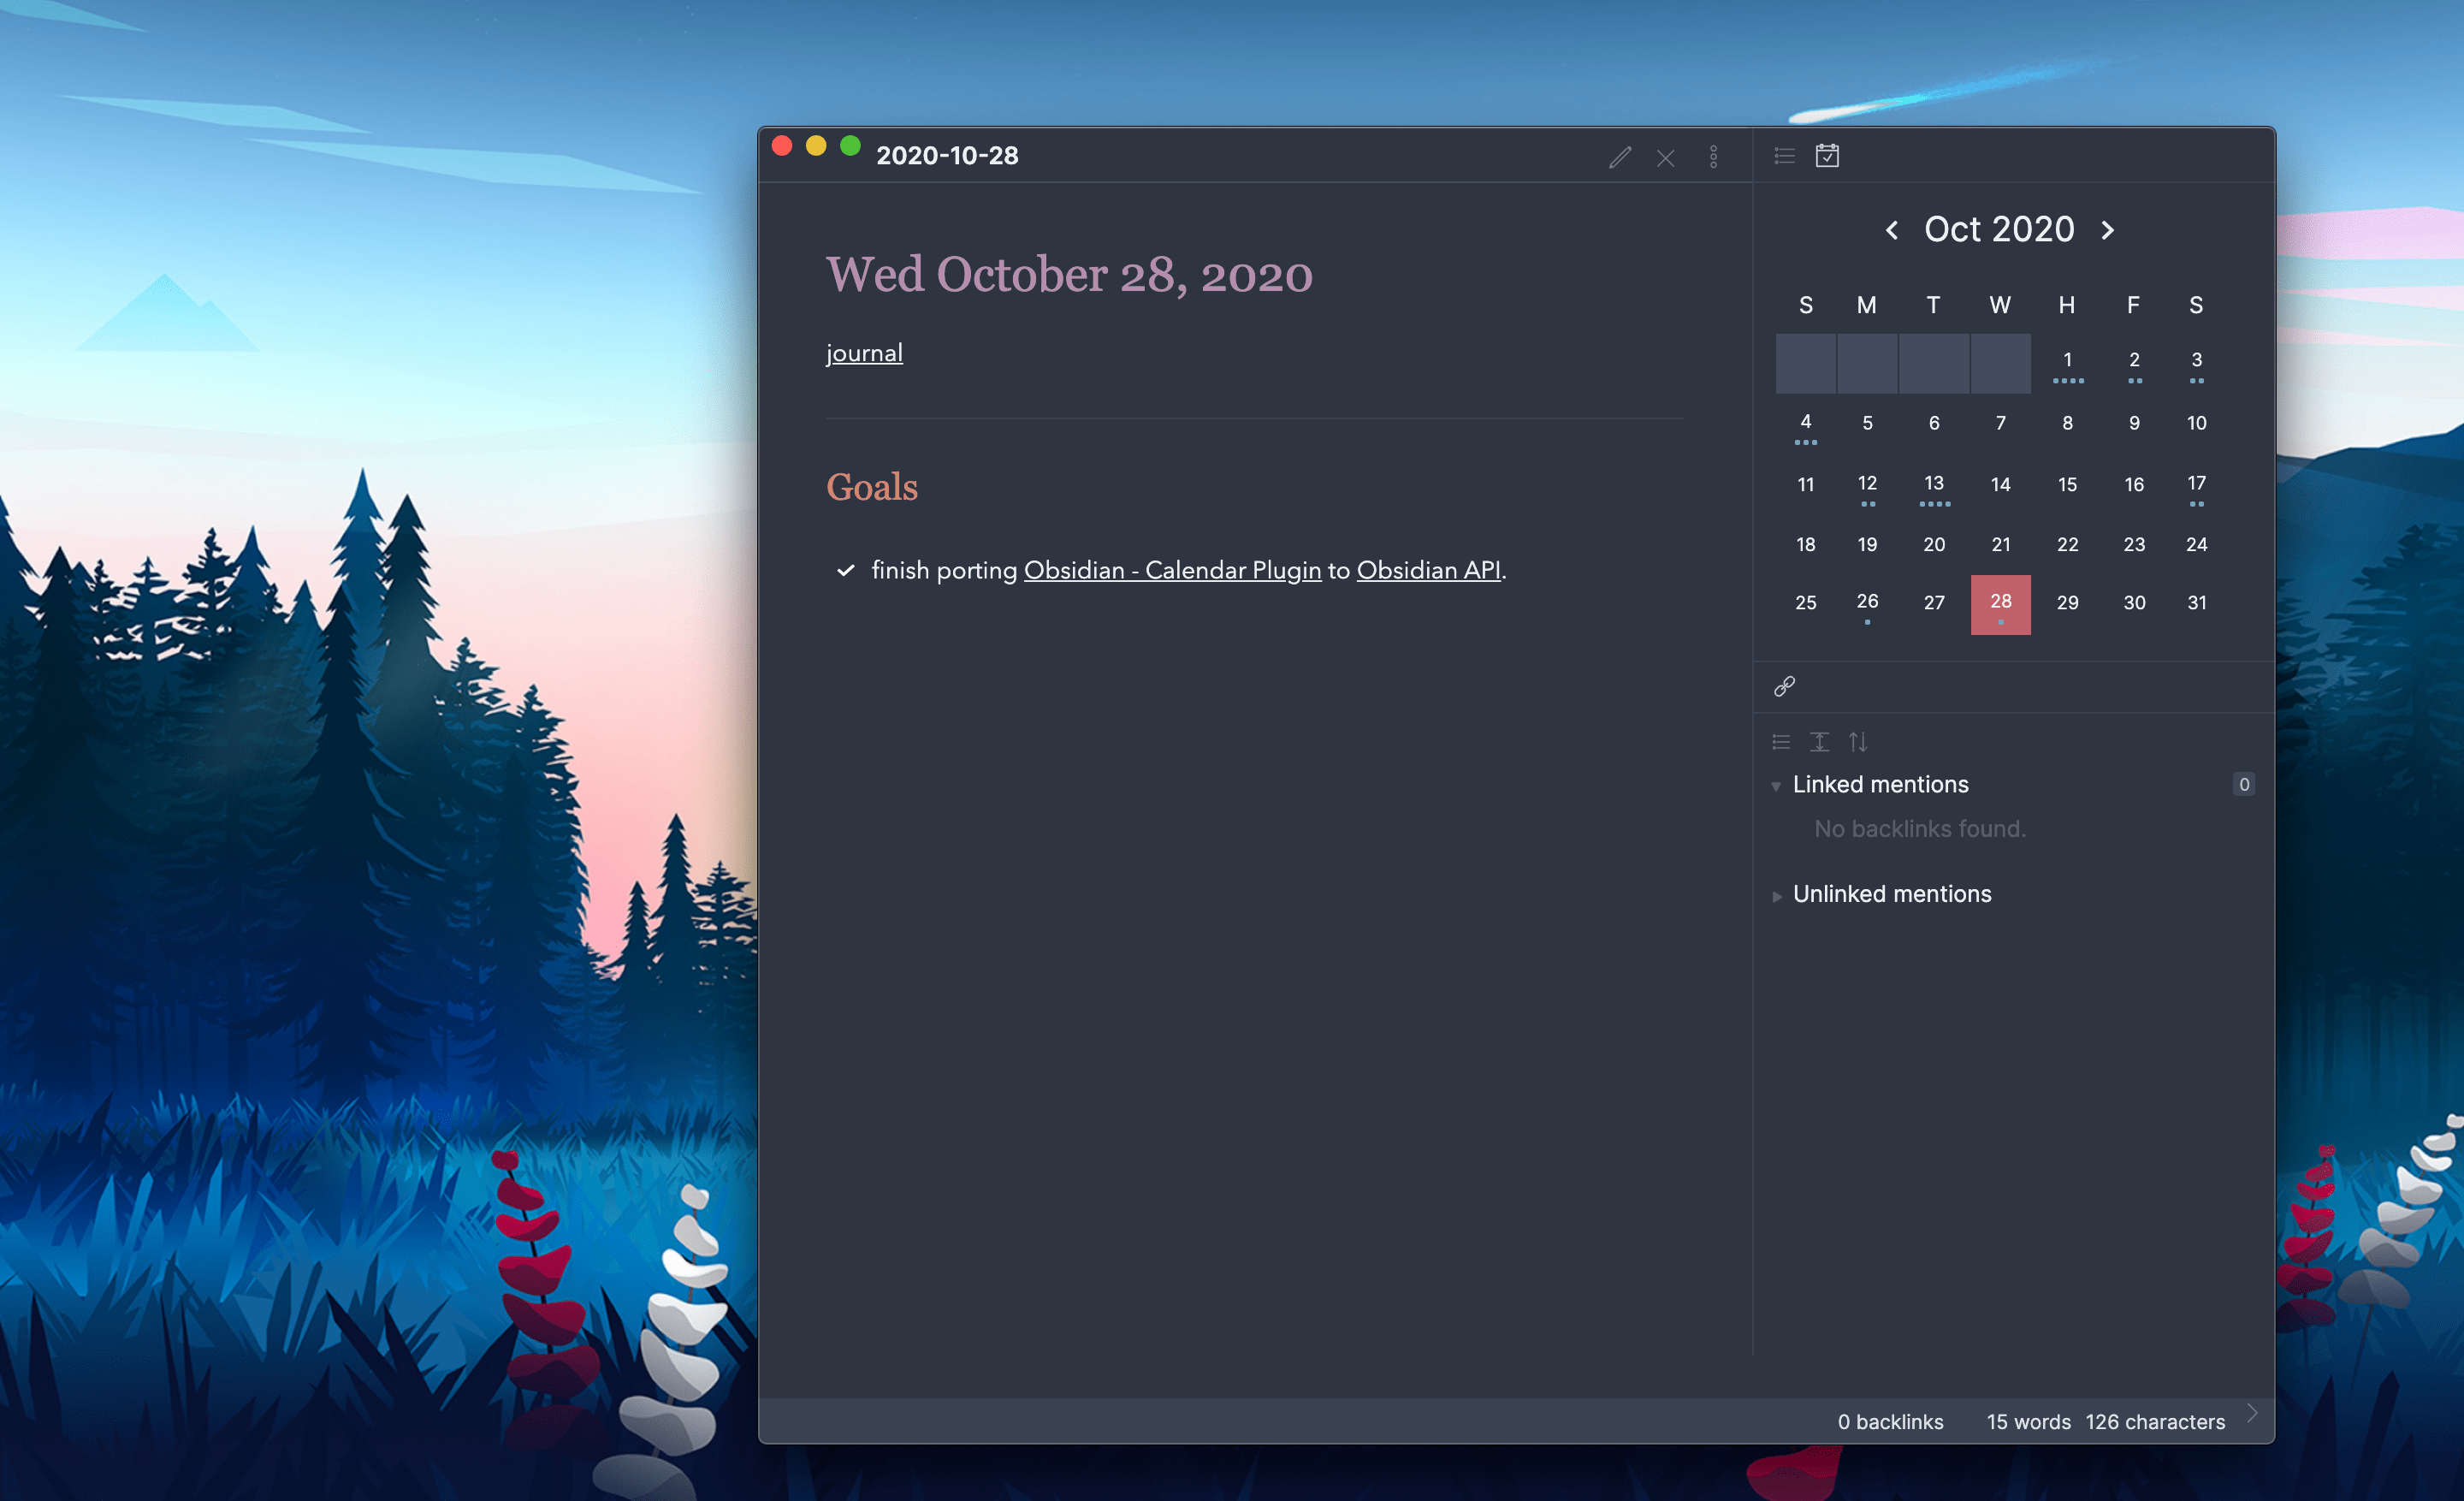Viewport: 2464px width, 1501px height.
Task: Navigate to previous month using left chevron
Action: (1890, 230)
